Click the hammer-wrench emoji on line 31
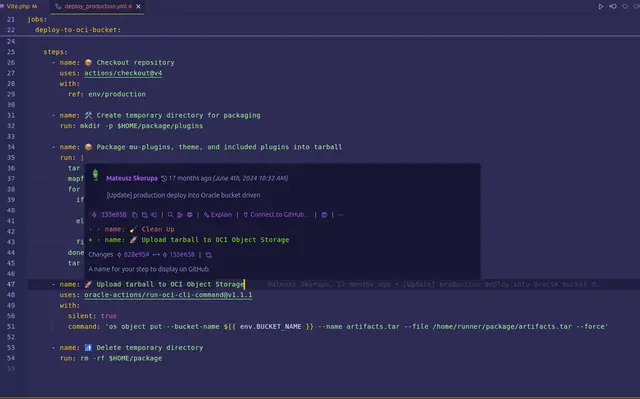Screen dimensions: 640x399 (x=88, y=115)
